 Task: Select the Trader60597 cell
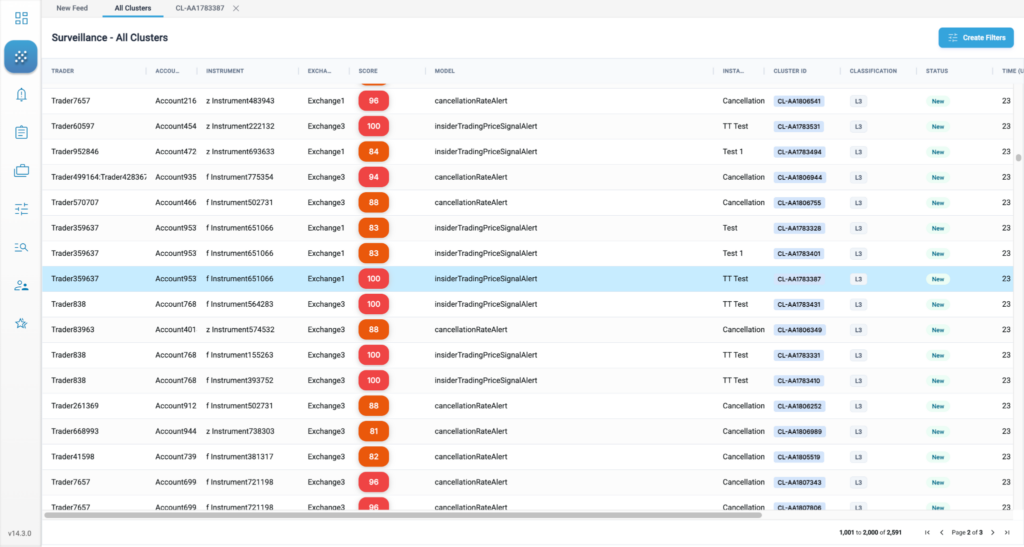point(72,127)
